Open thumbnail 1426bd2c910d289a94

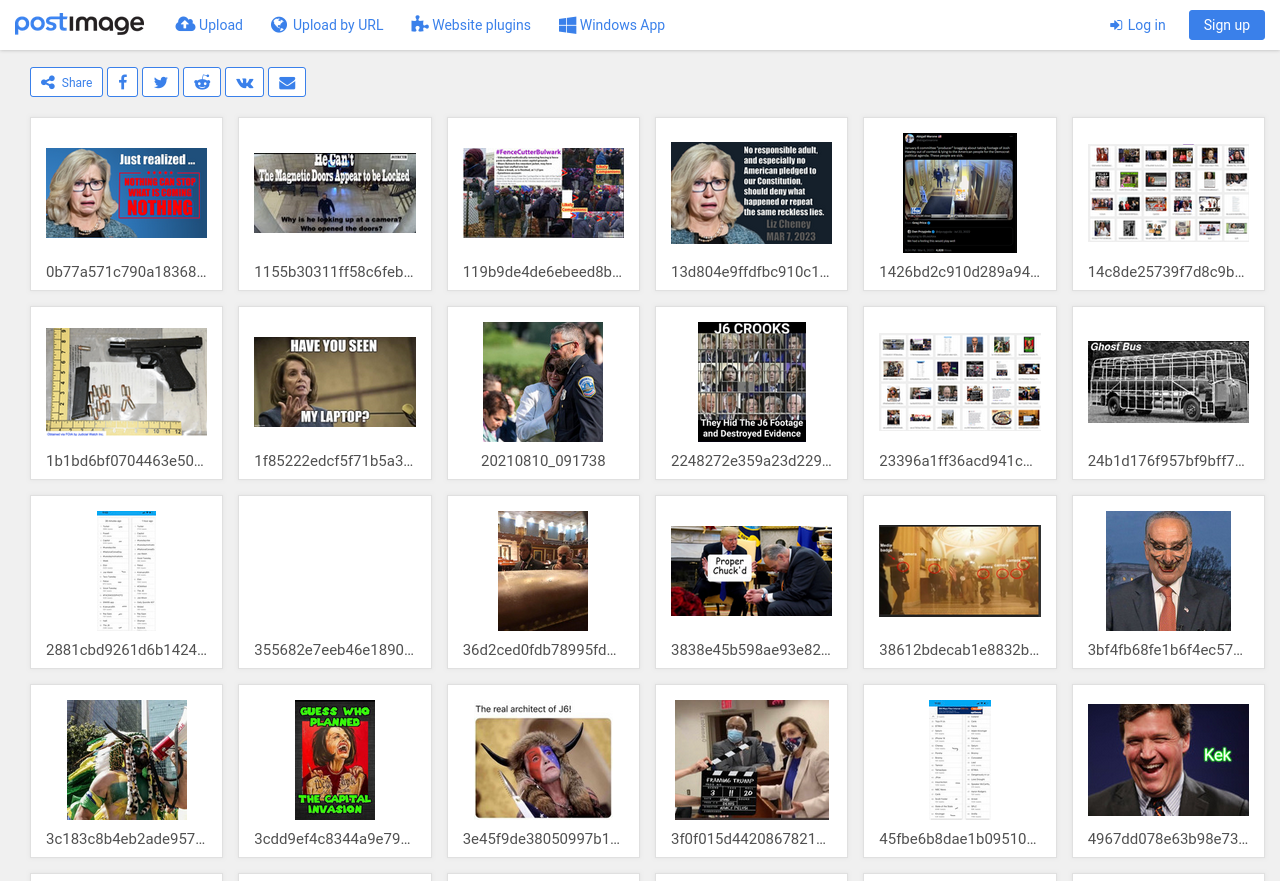pyautogui.click(x=960, y=193)
